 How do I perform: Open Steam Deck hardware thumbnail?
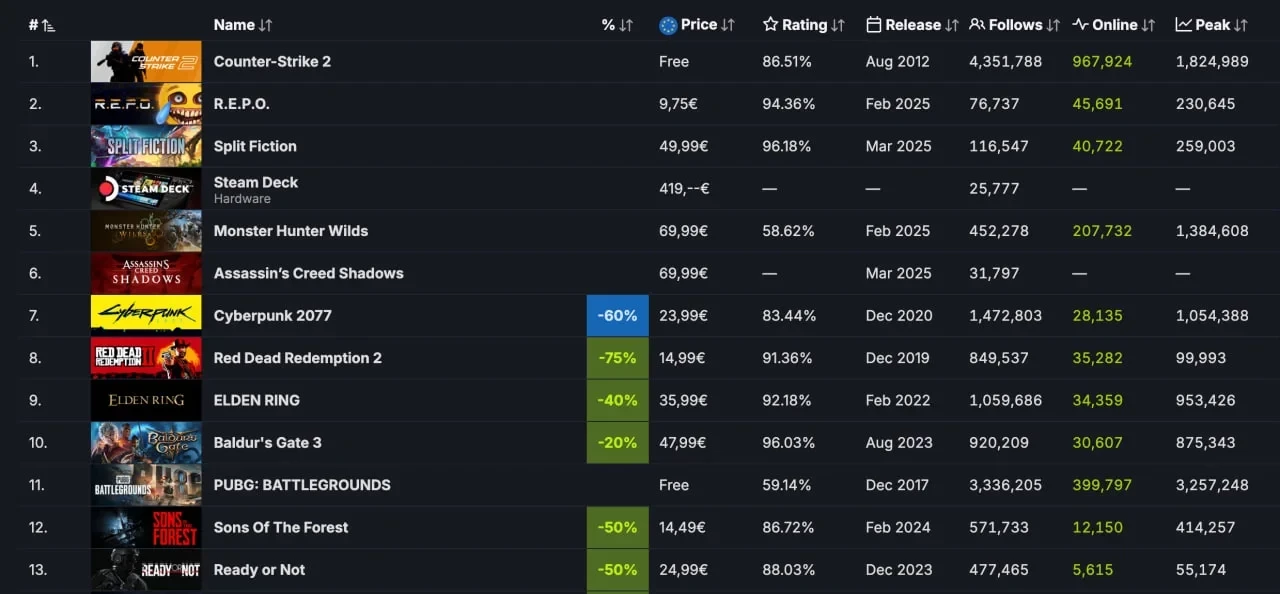point(146,189)
